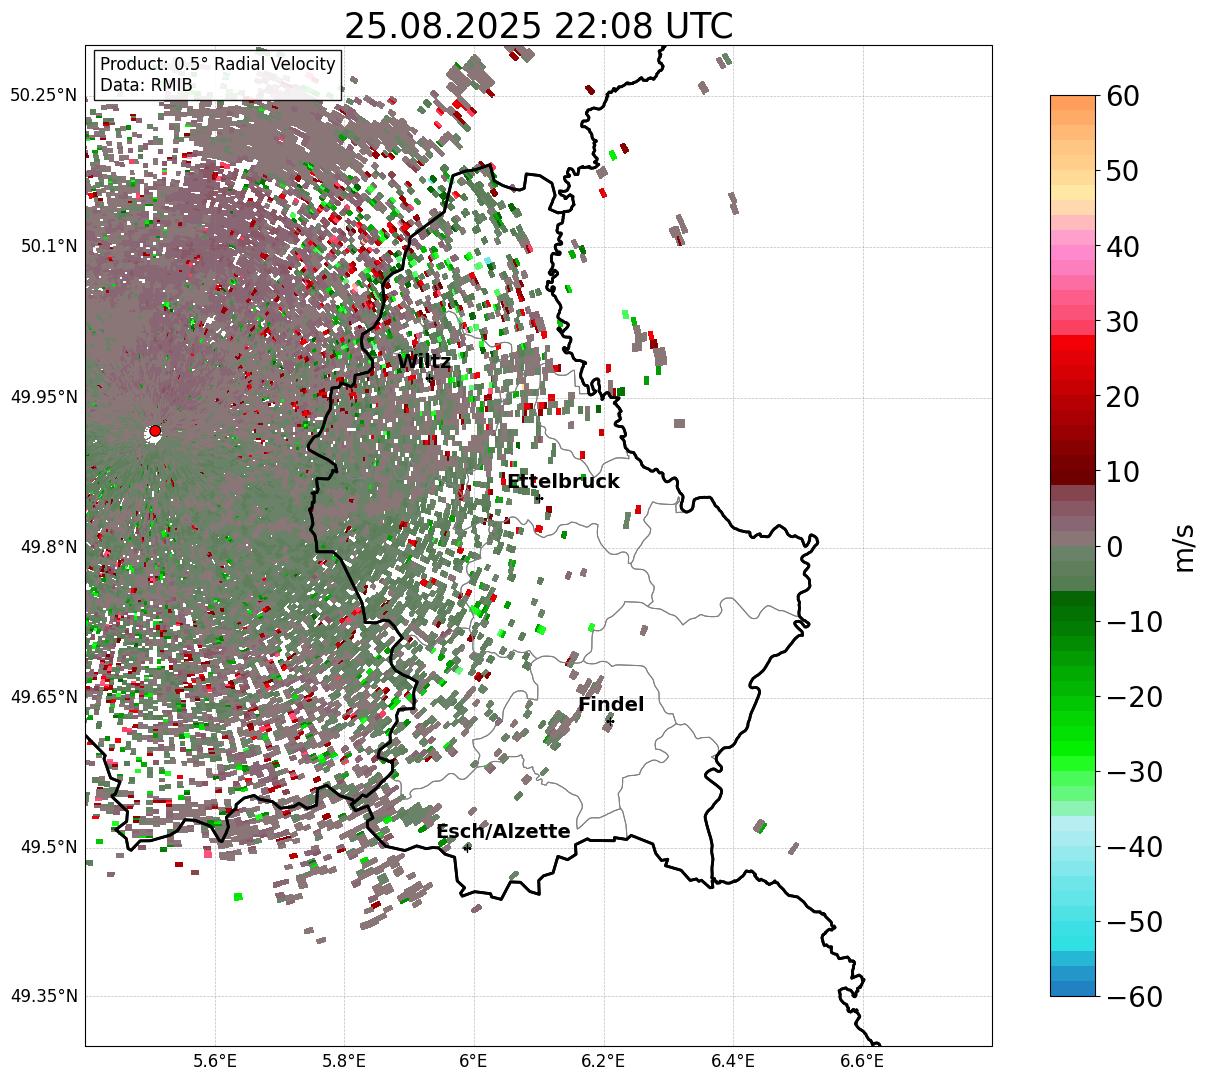Viewport: 1207px width, 1081px height.
Task: Click the 5.8°E longitude tick label
Action: pyautogui.click(x=344, y=1062)
